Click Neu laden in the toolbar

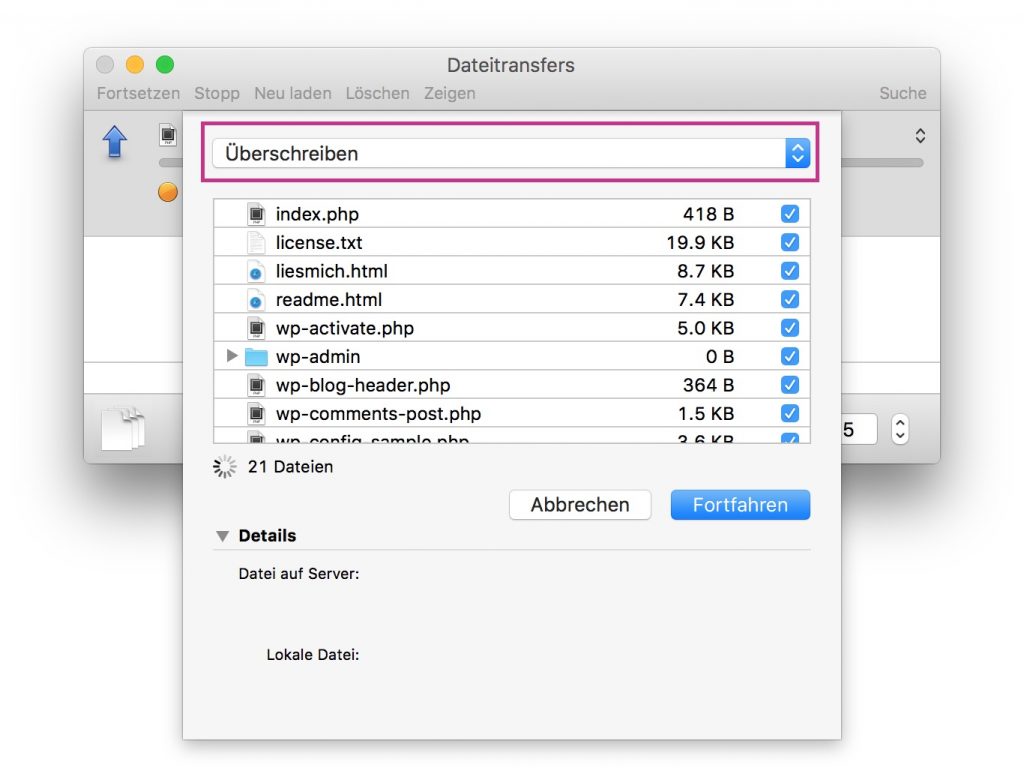pos(291,93)
